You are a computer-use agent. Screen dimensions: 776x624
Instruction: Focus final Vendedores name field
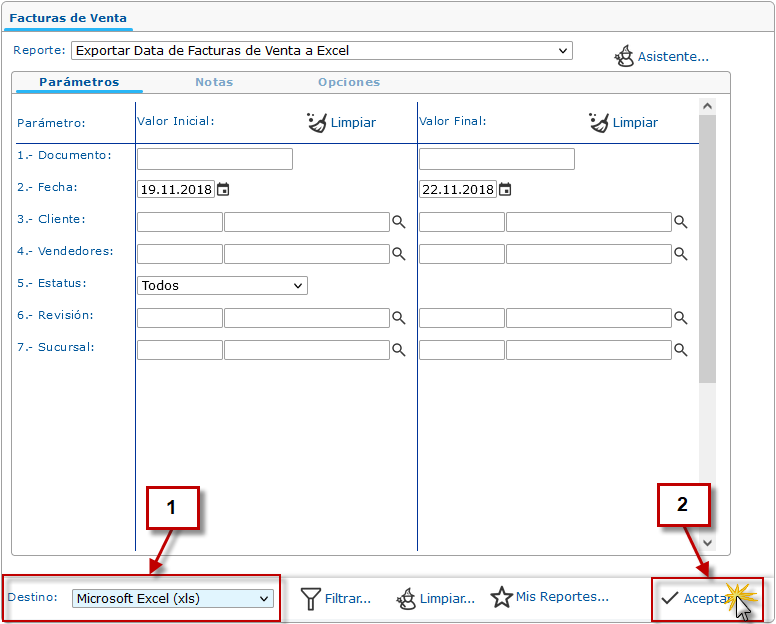[x=589, y=254]
